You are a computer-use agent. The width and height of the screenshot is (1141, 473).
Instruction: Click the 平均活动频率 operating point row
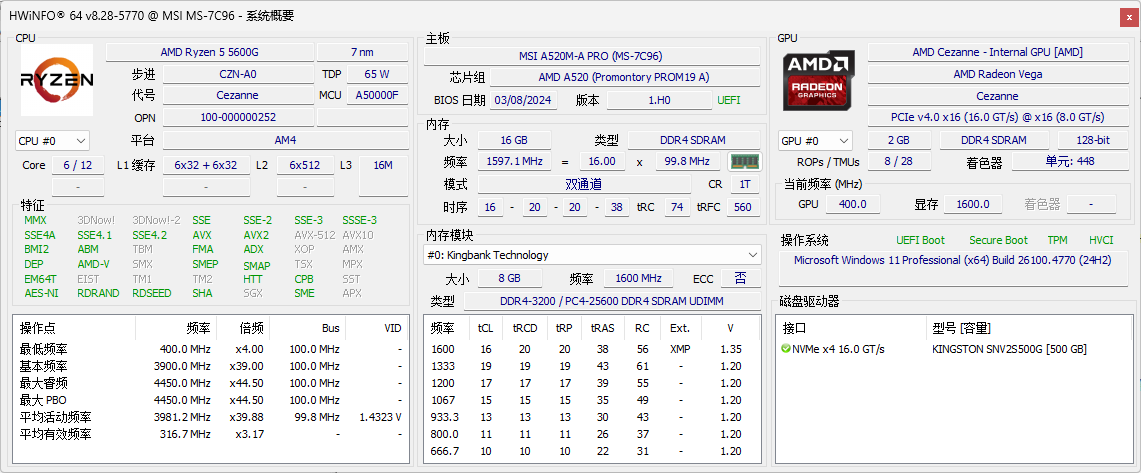211,417
